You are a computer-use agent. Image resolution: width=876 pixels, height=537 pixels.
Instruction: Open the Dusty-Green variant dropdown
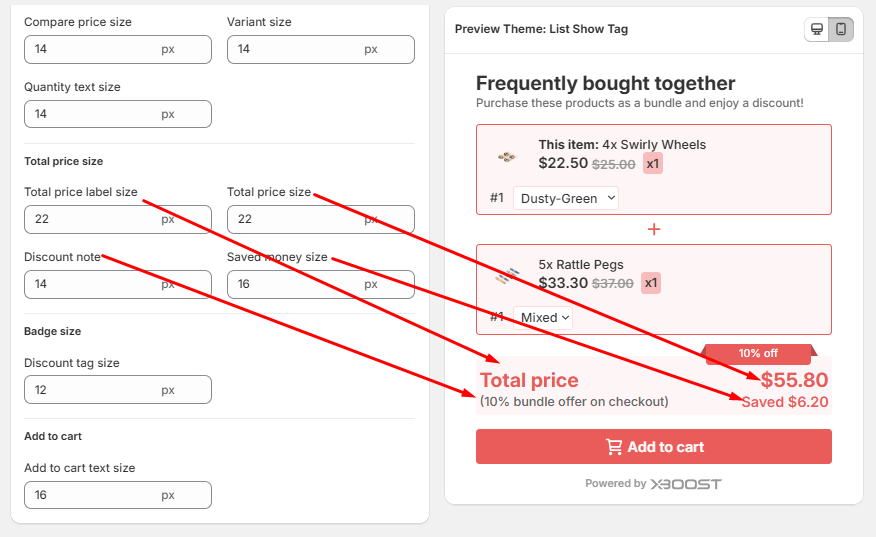pyautogui.click(x=566, y=198)
